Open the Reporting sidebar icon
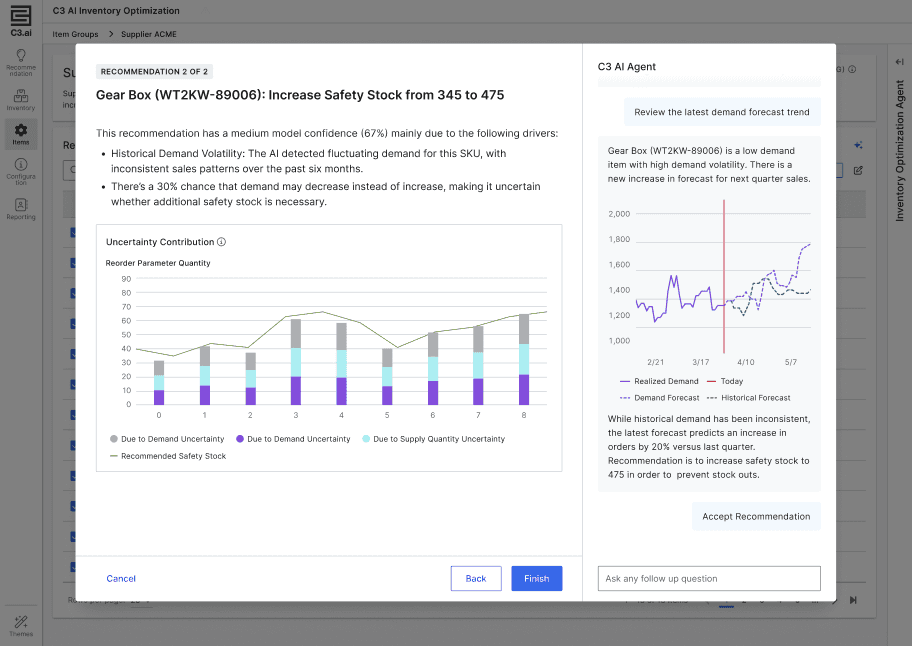Image resolution: width=912 pixels, height=646 pixels. [21, 209]
